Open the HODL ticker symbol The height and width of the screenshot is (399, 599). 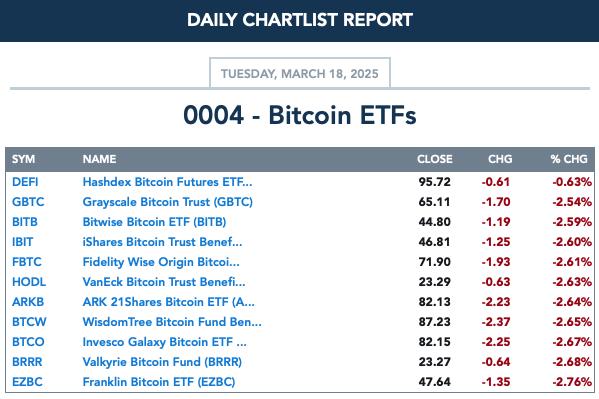(x=29, y=282)
